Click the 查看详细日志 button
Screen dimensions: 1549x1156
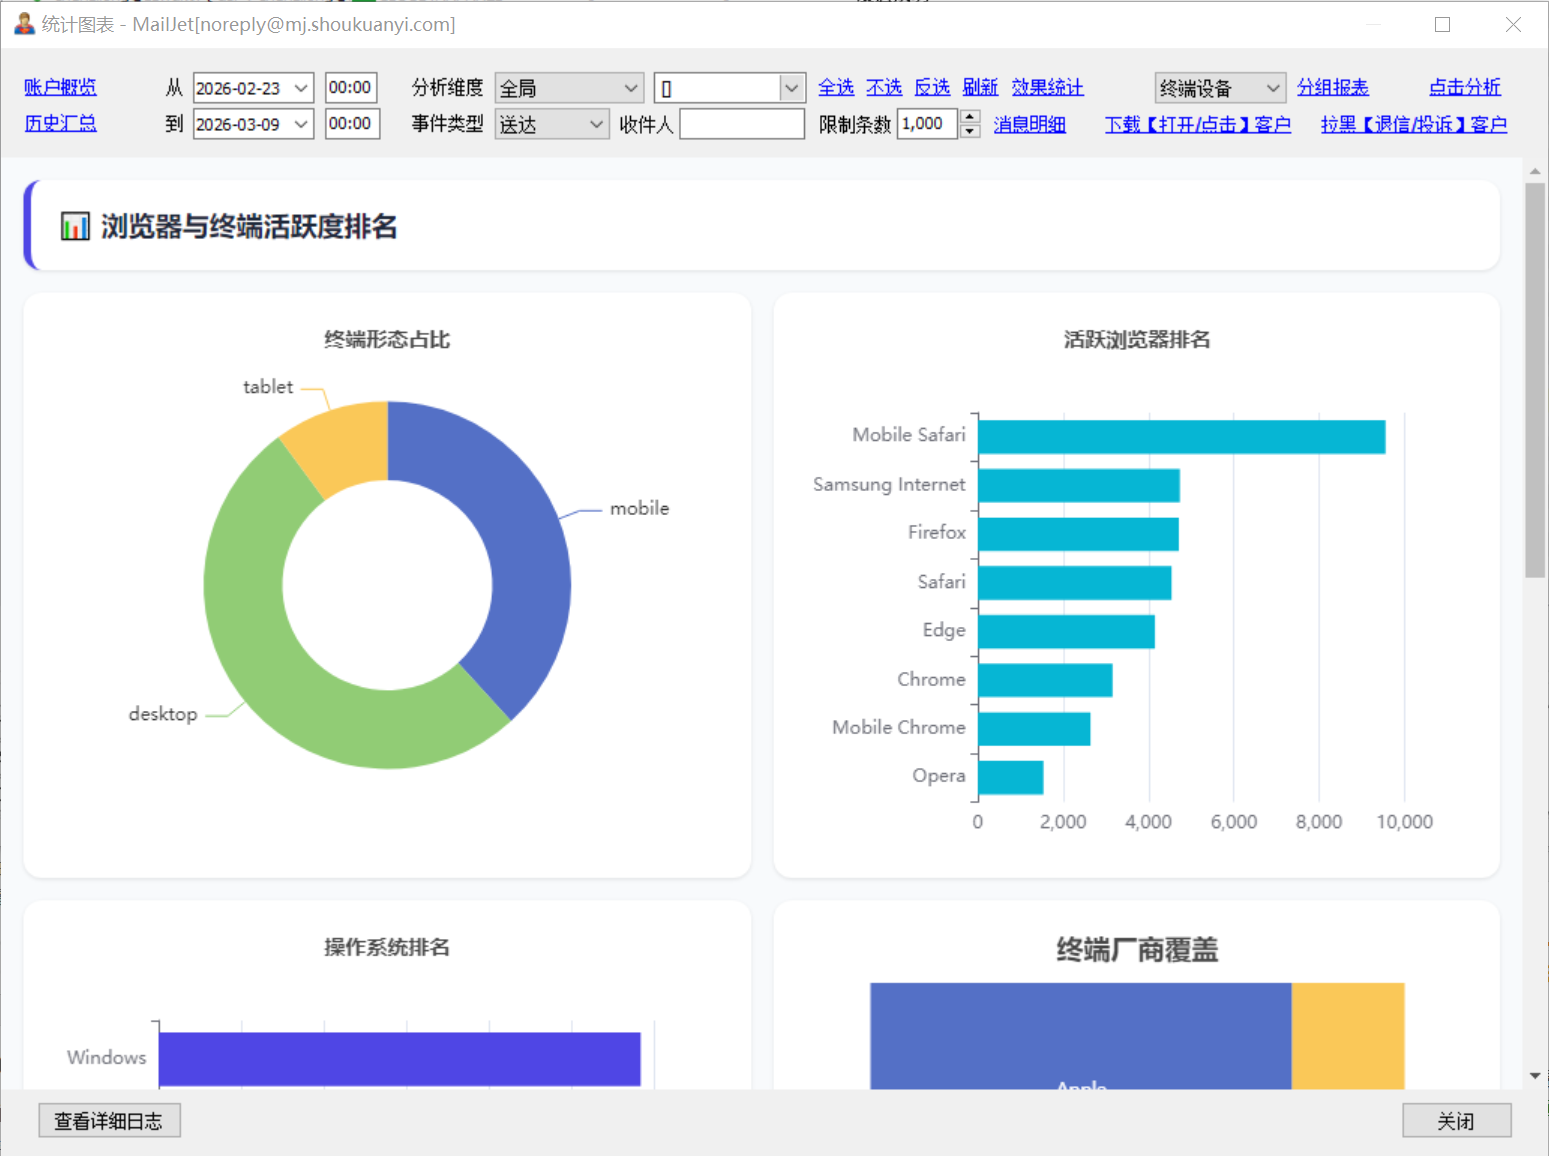[109, 1121]
